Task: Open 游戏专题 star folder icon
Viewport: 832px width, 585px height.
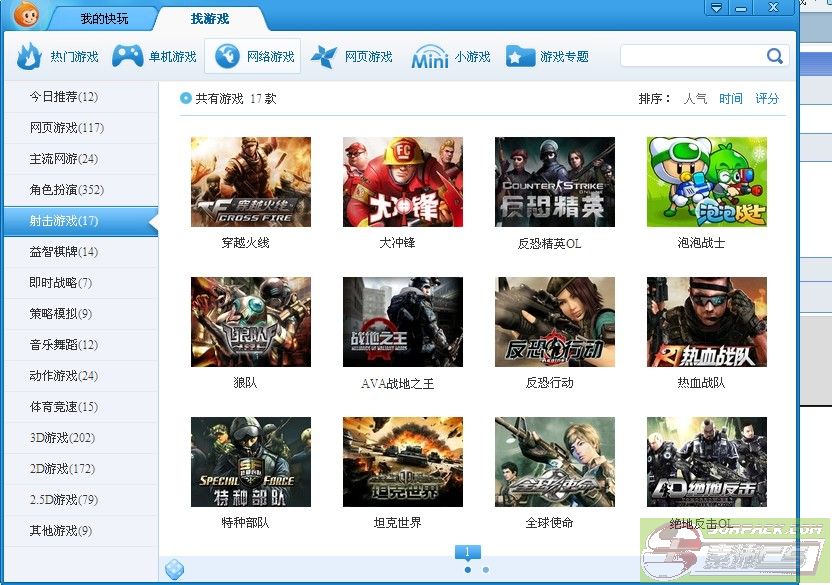Action: click(520, 57)
